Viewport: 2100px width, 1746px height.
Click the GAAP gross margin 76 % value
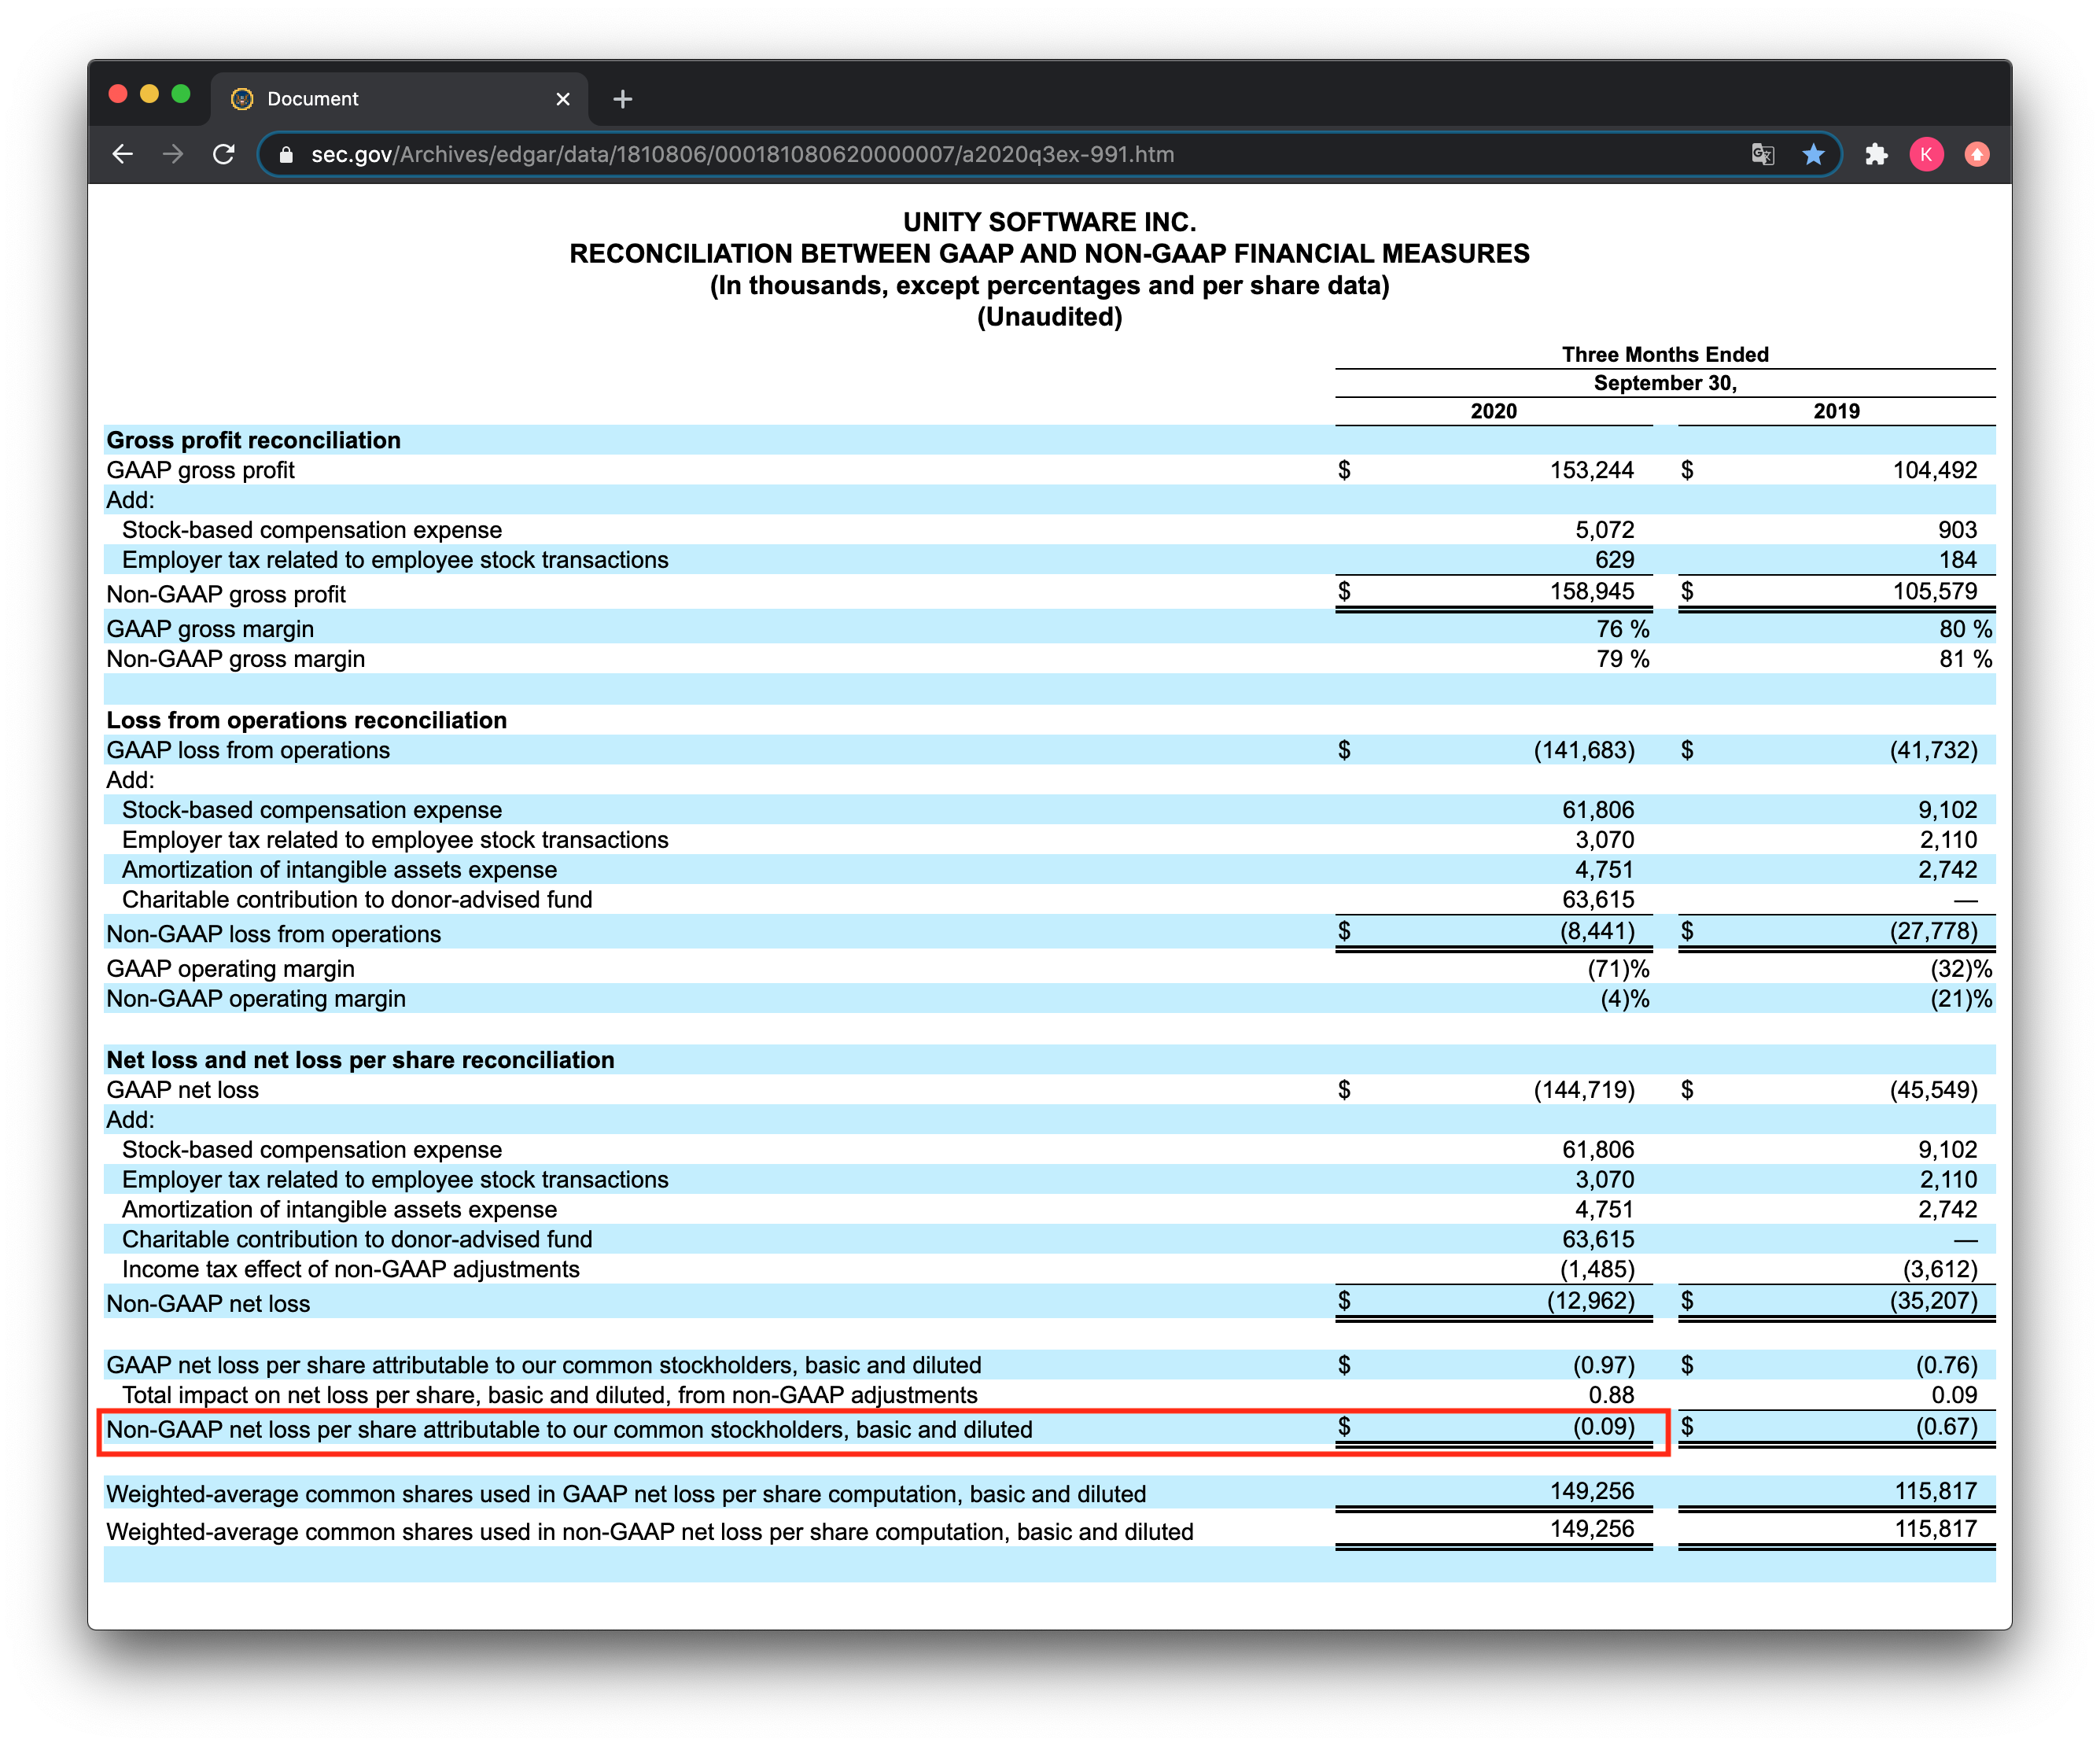click(x=1622, y=629)
